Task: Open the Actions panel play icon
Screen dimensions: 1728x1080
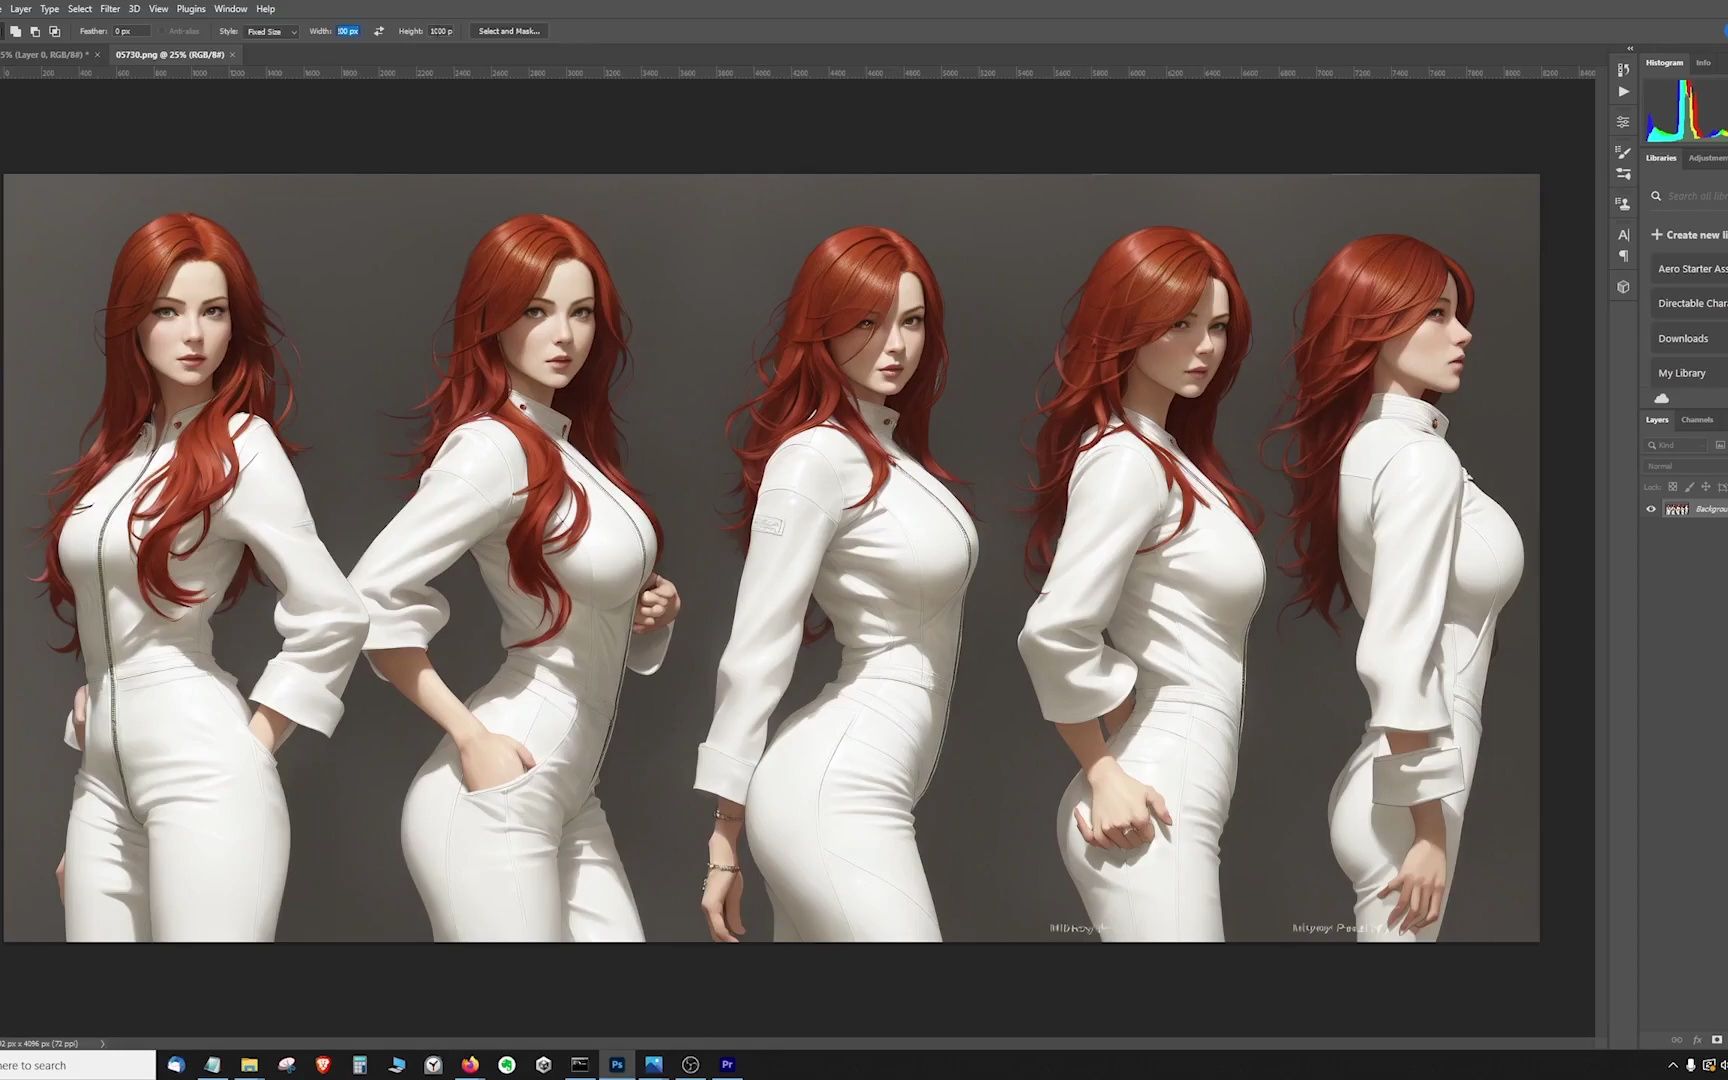Action: tap(1623, 92)
